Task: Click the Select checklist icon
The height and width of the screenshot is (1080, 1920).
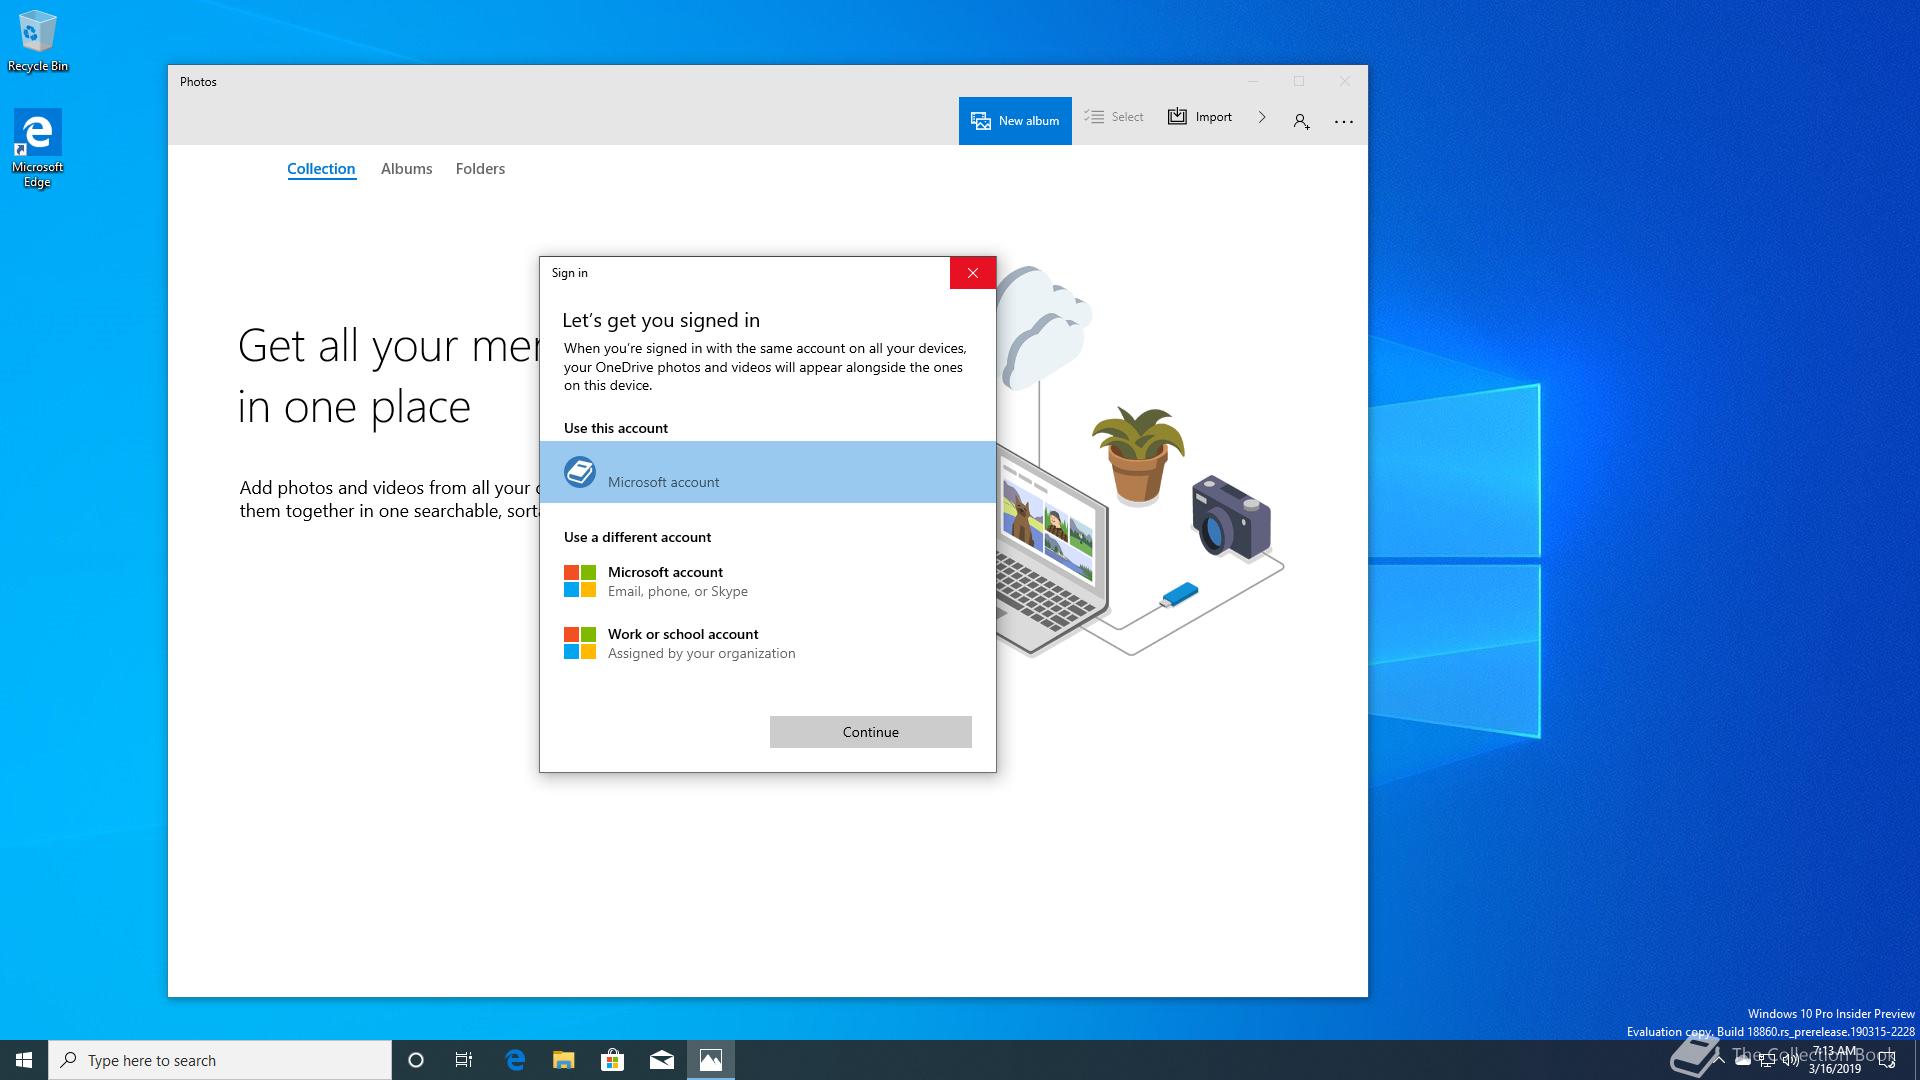Action: 1094,117
